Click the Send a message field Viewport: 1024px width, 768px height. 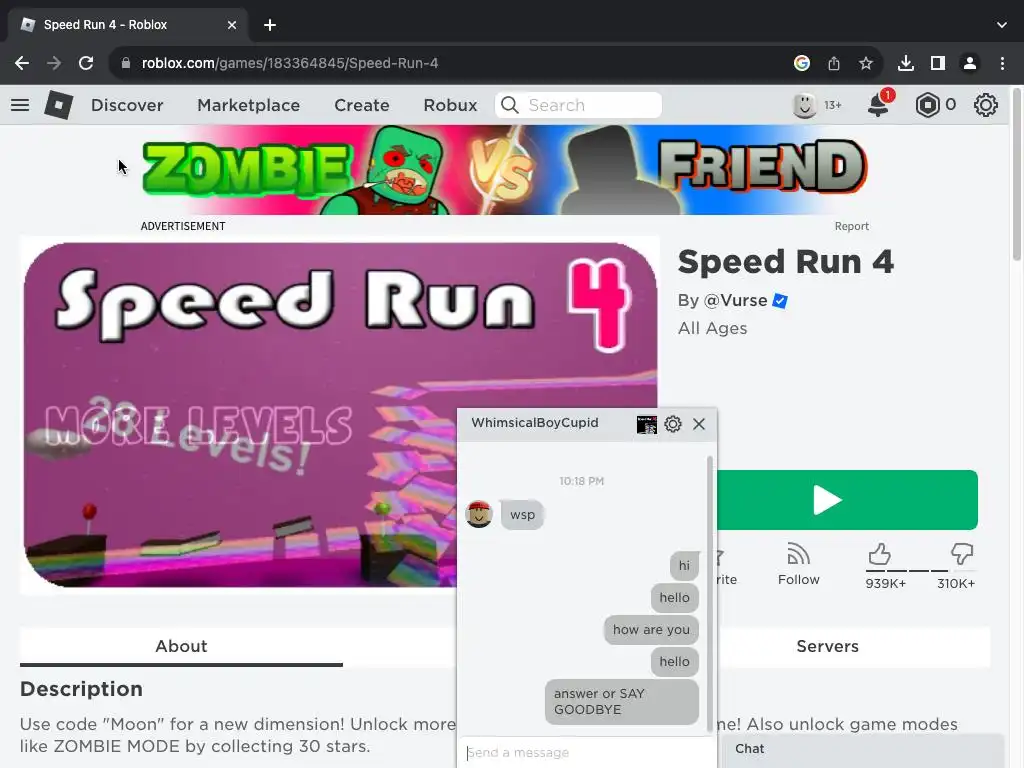click(x=586, y=752)
